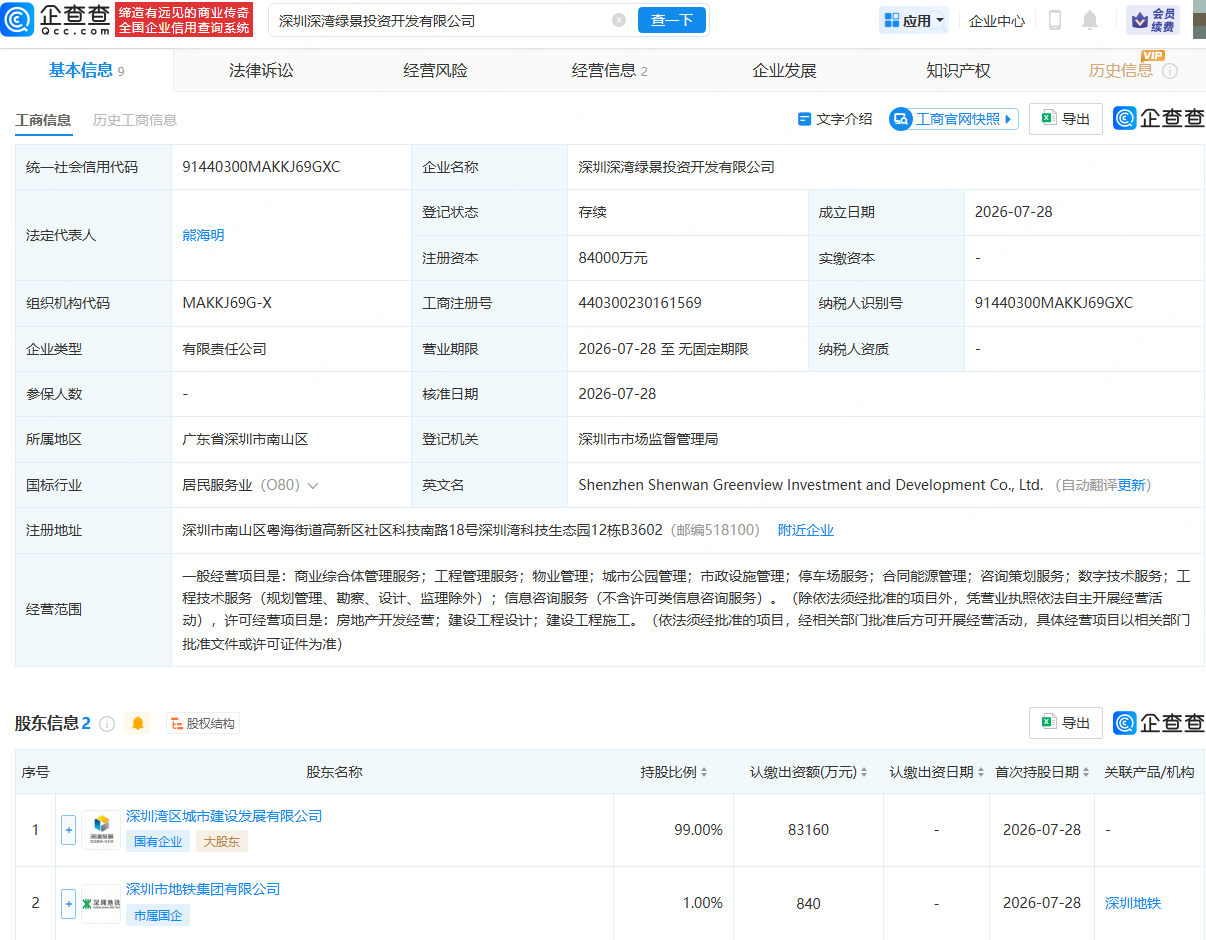The width and height of the screenshot is (1206, 940).
Task: Click the mobile phone icon in header
Action: (x=1054, y=20)
